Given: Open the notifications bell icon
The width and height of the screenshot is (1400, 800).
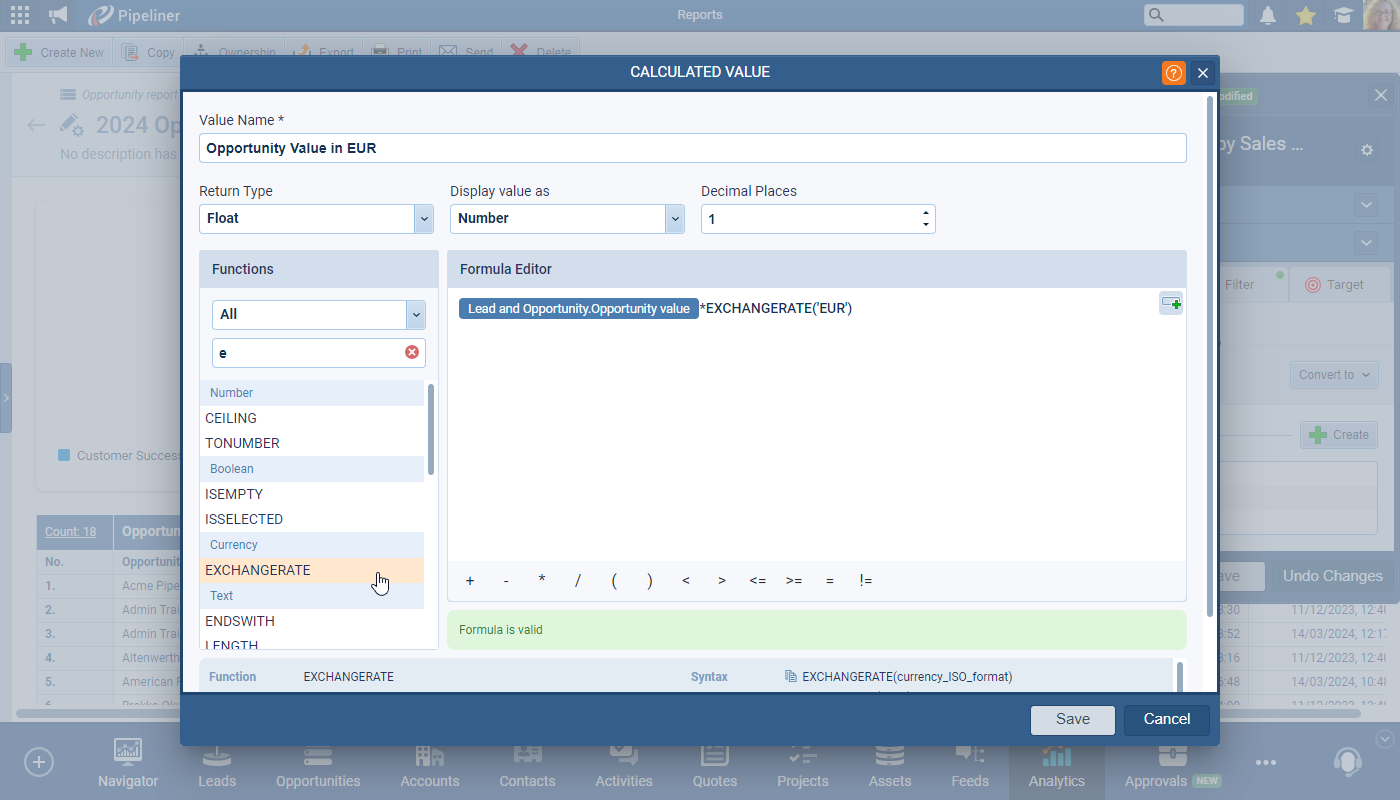Looking at the screenshot, I should [1268, 15].
